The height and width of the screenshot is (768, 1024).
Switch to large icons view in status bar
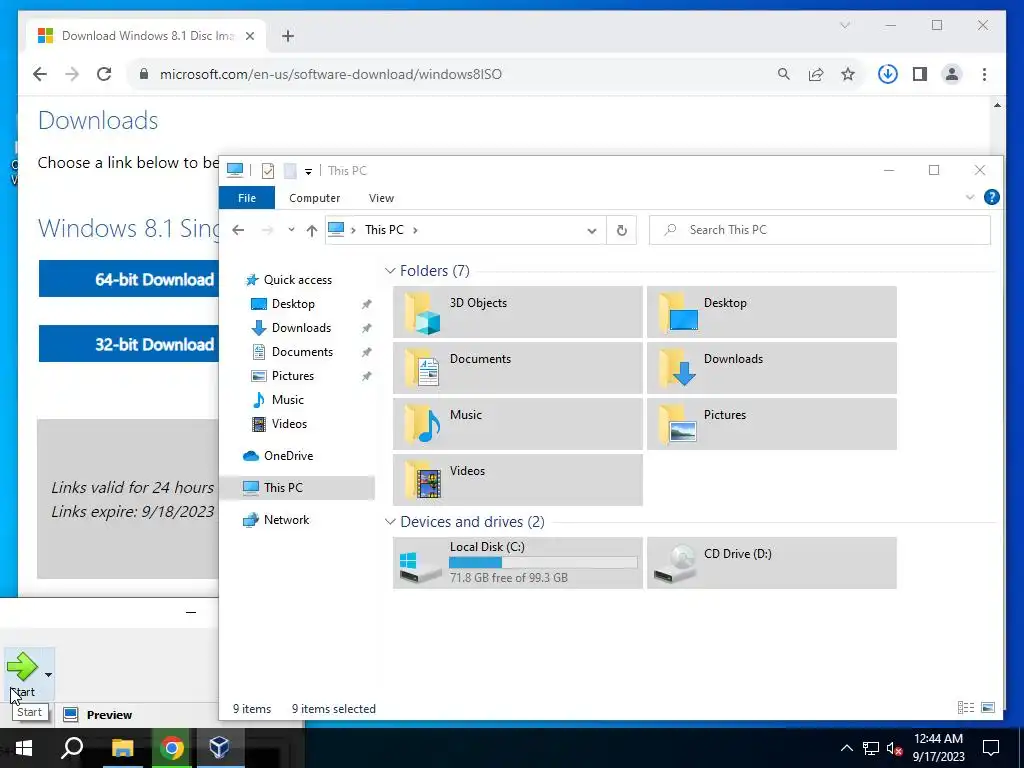pos(988,708)
